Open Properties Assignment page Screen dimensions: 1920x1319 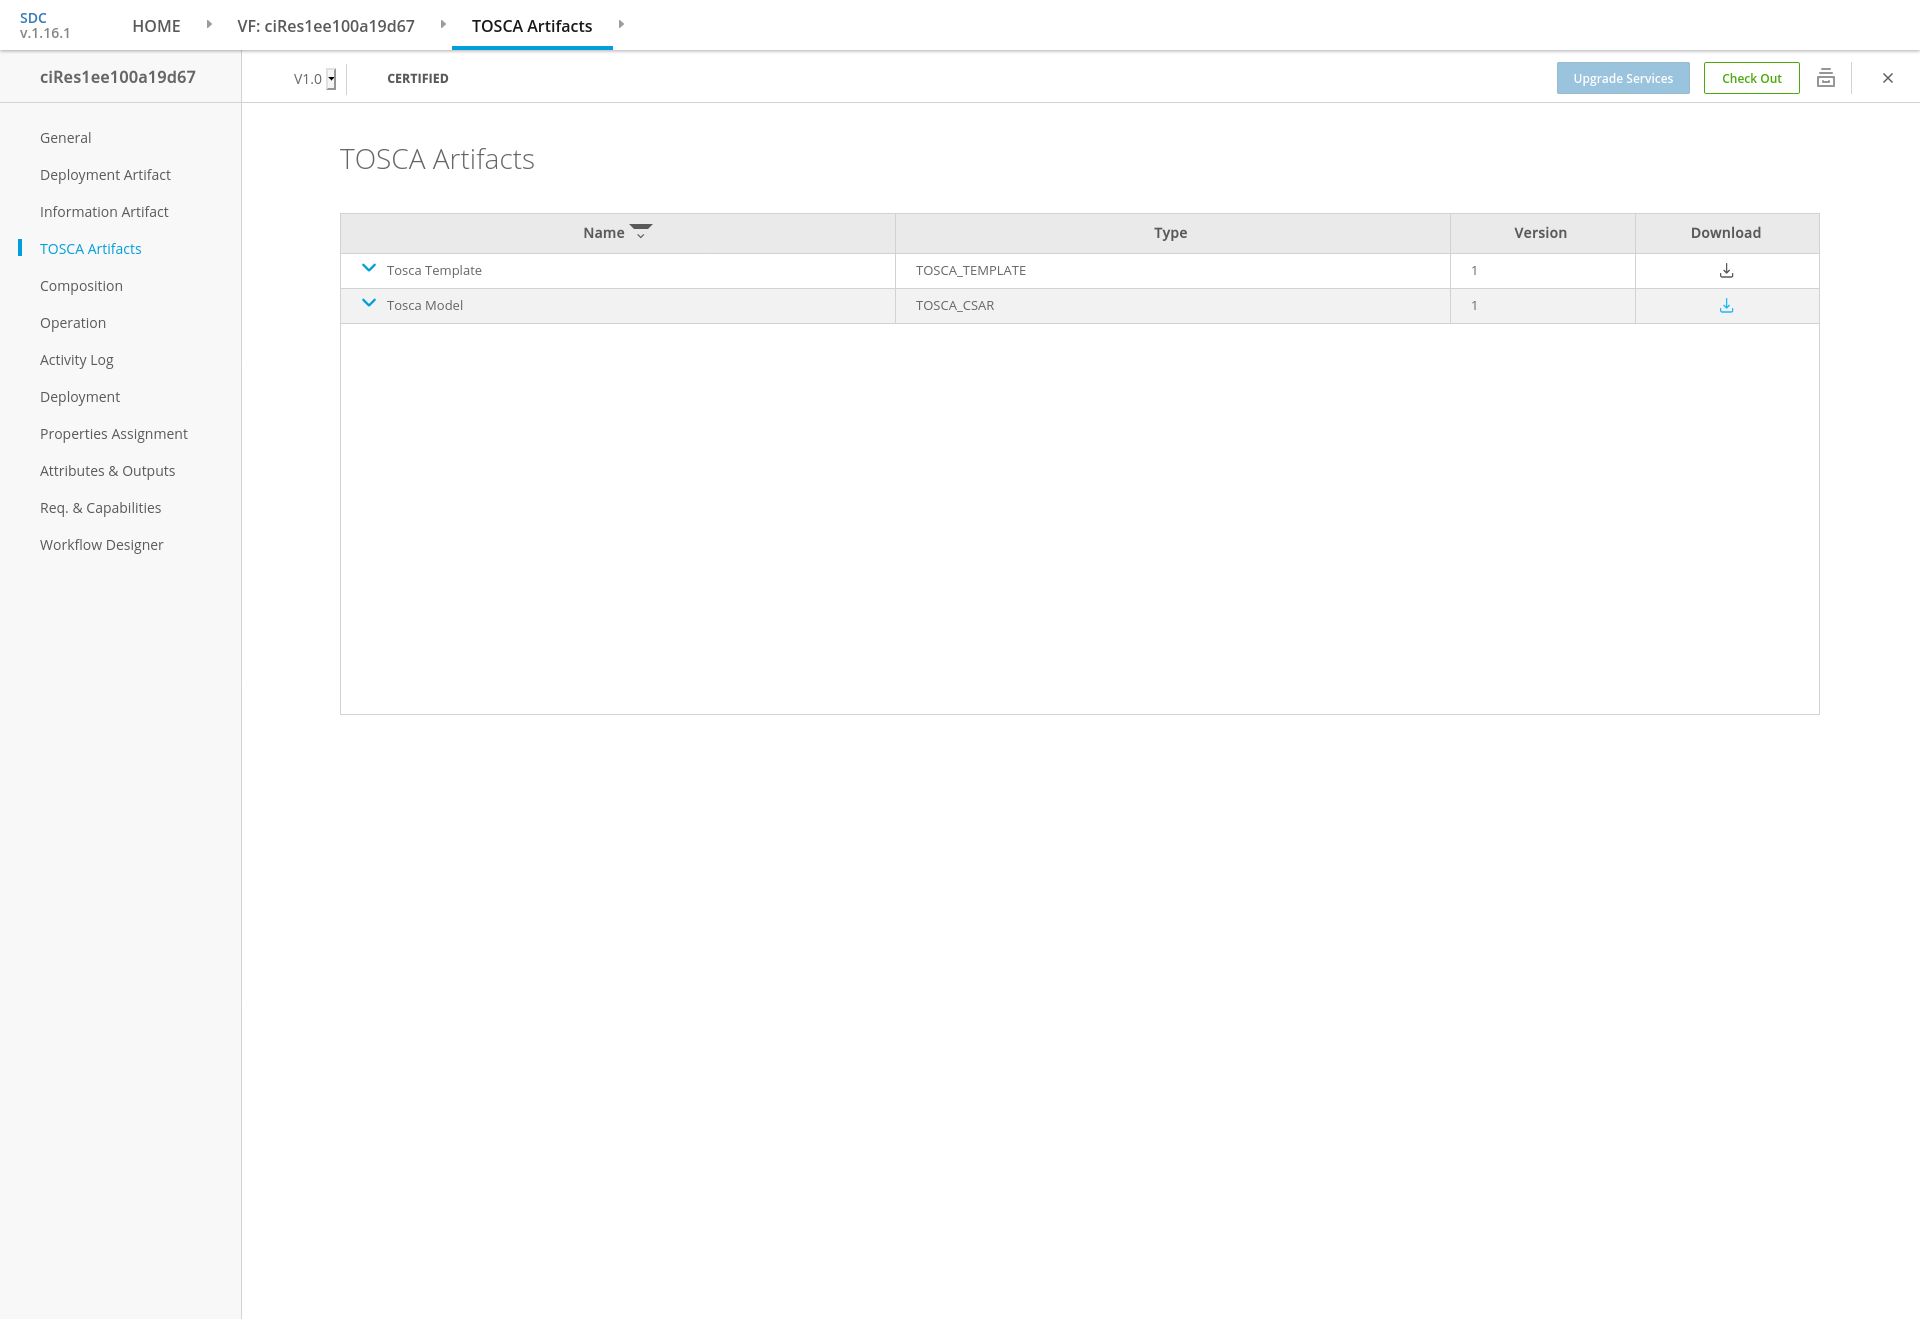tap(113, 434)
